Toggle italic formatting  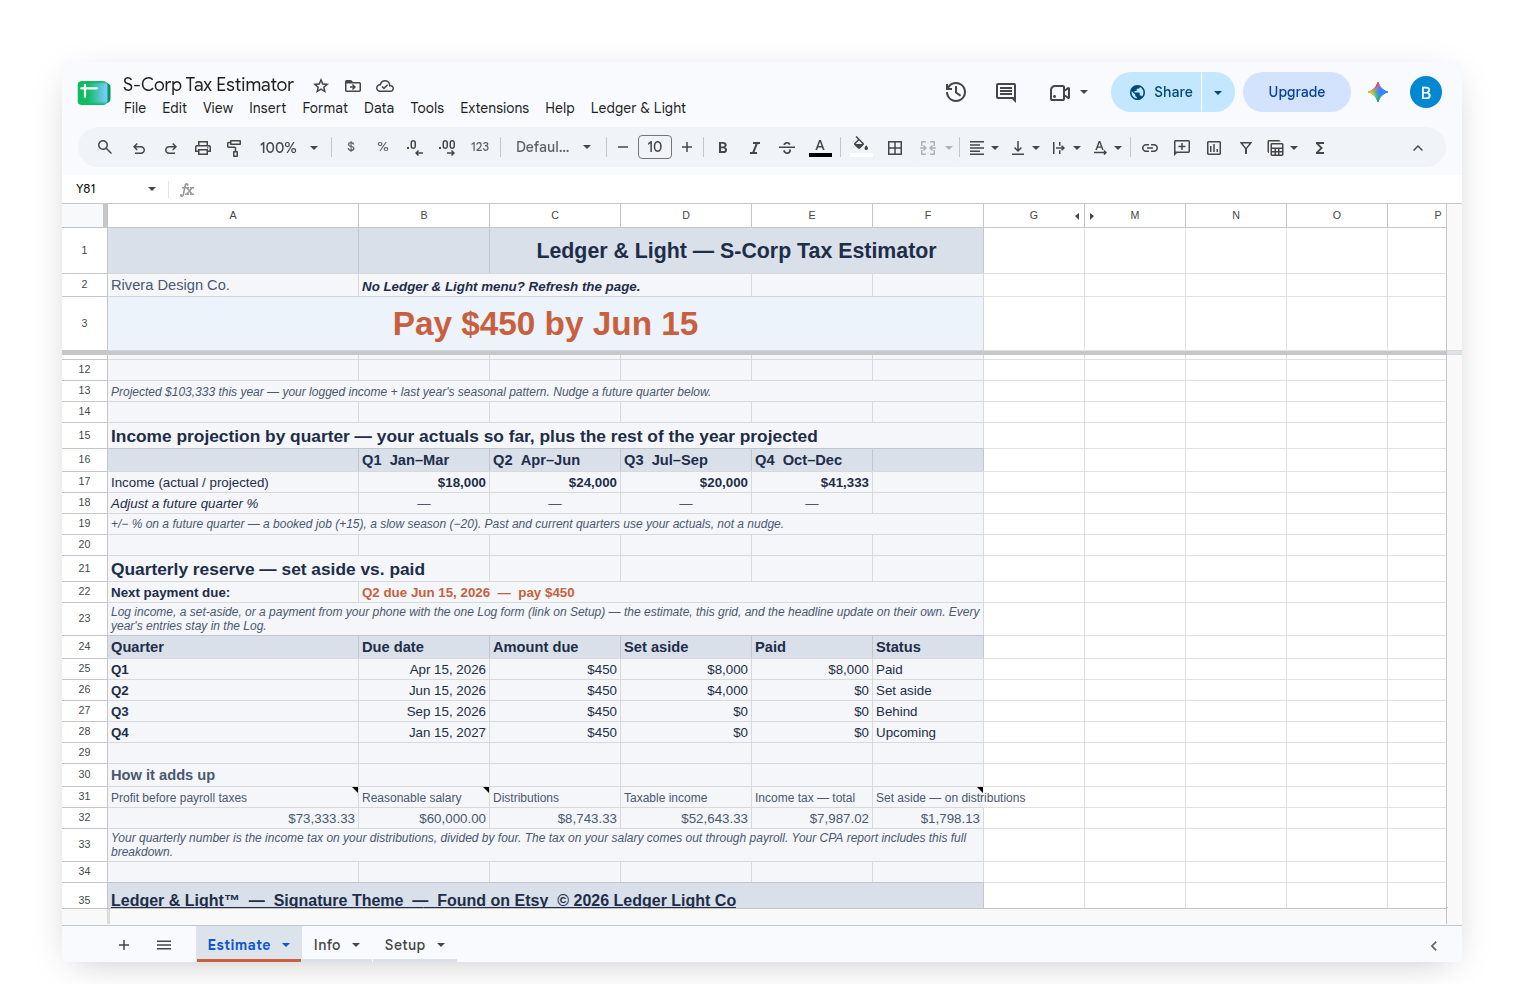(755, 147)
